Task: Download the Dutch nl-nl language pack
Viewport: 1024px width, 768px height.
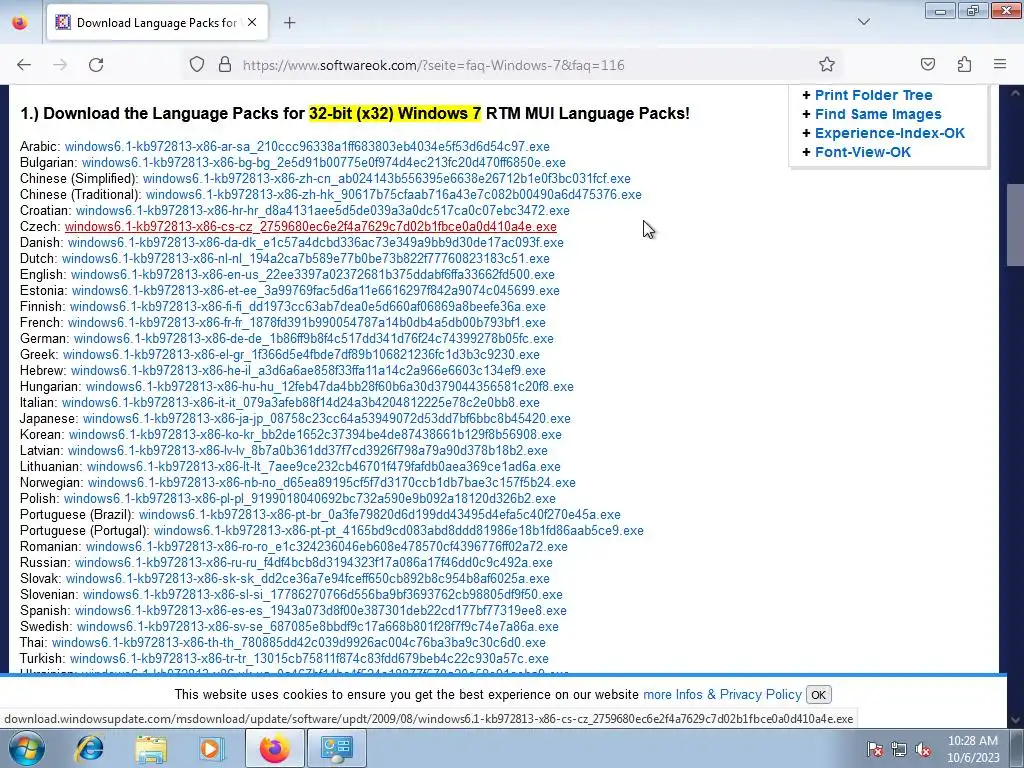Action: [x=306, y=259]
